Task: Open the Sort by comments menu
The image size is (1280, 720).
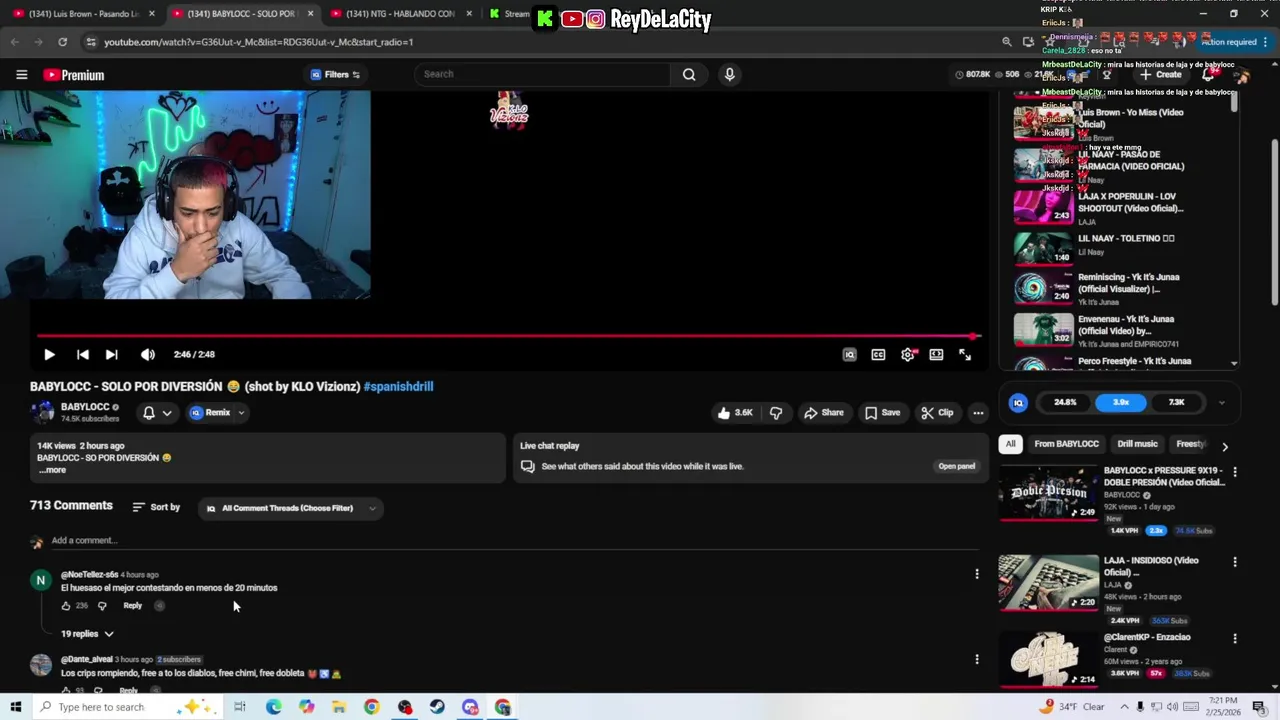Action: pos(156,508)
